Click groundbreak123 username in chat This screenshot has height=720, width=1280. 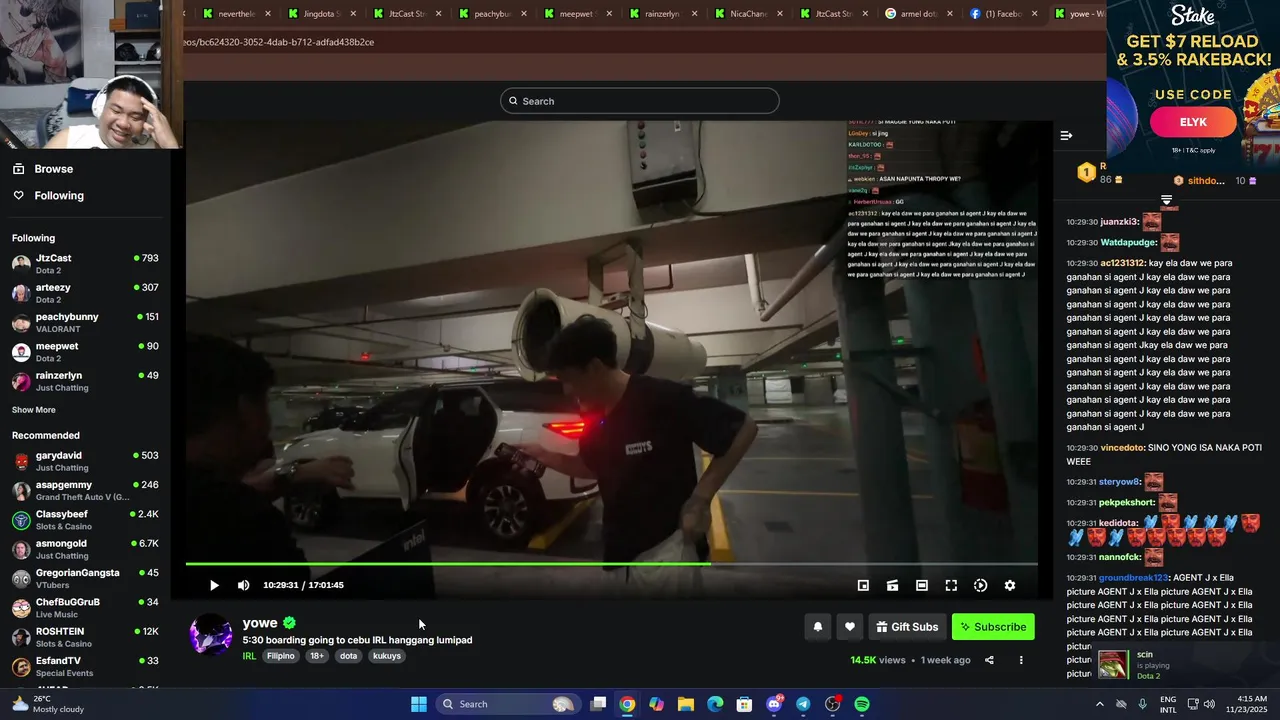[1133, 578]
